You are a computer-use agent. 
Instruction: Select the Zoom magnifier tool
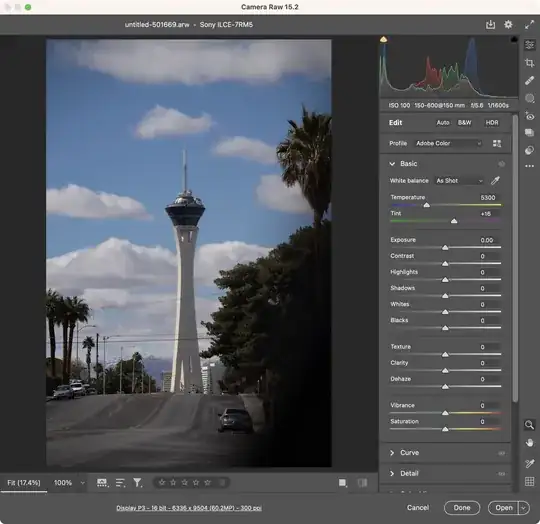pyautogui.click(x=529, y=425)
